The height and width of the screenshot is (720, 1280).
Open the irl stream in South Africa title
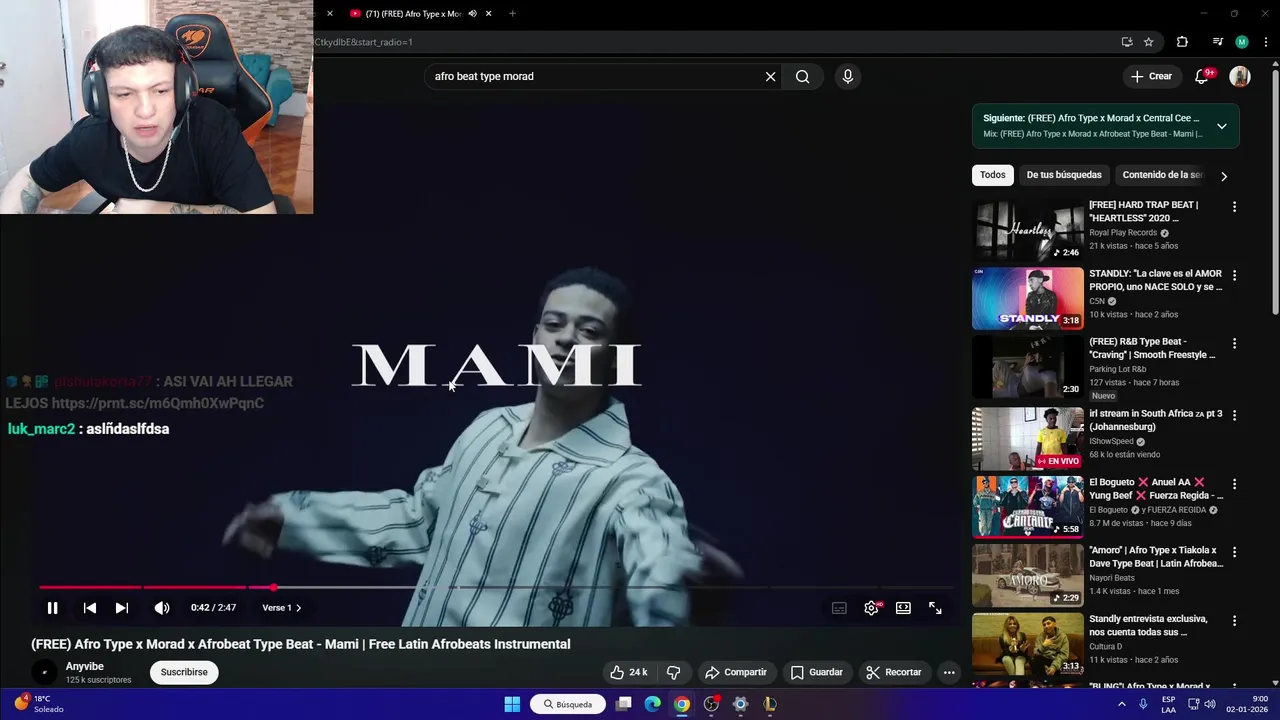coord(1156,420)
